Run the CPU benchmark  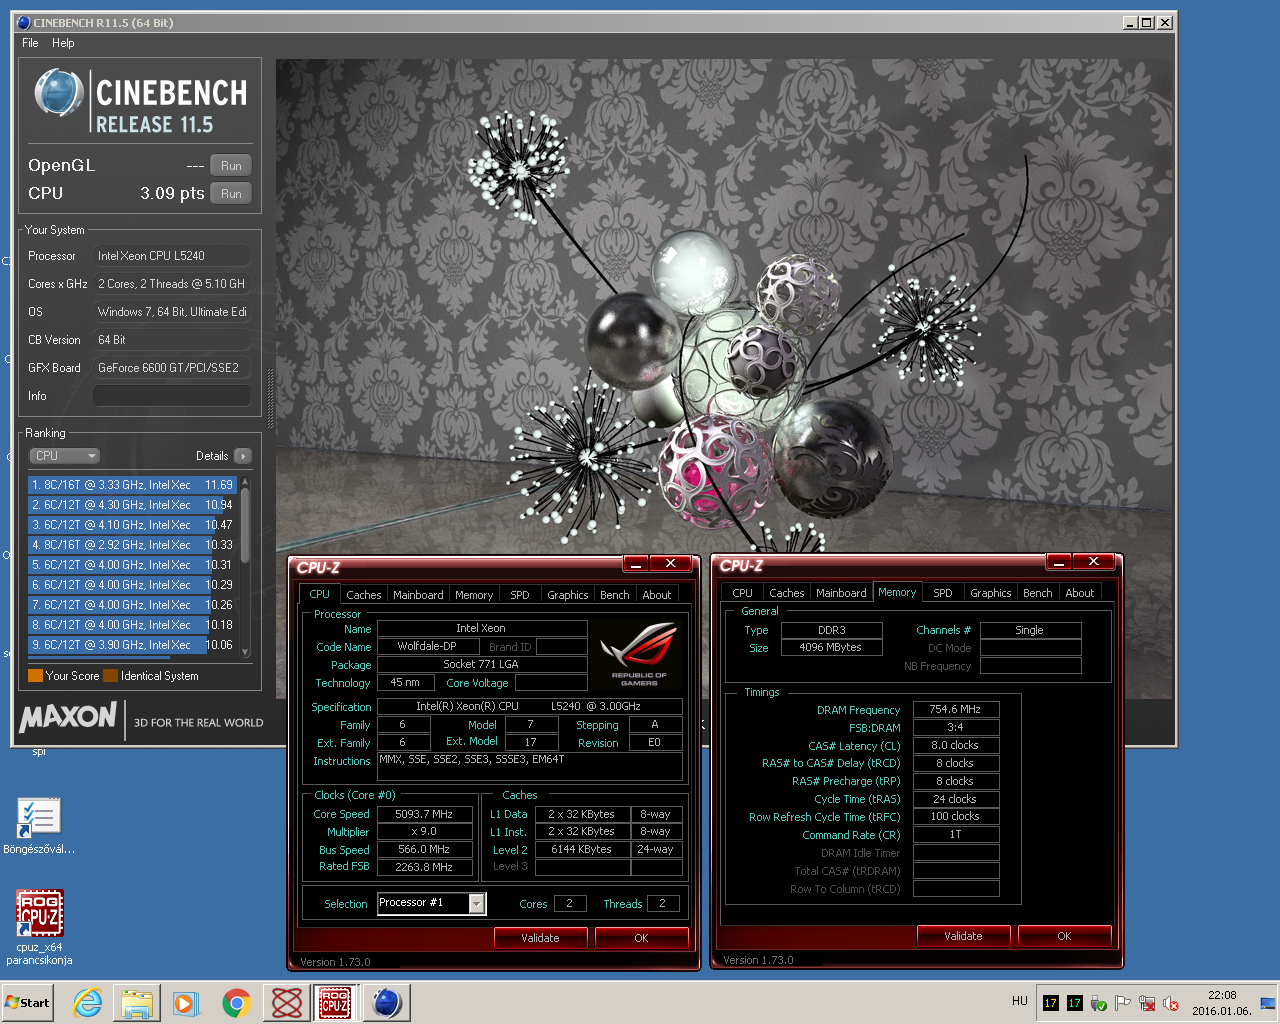pos(231,194)
